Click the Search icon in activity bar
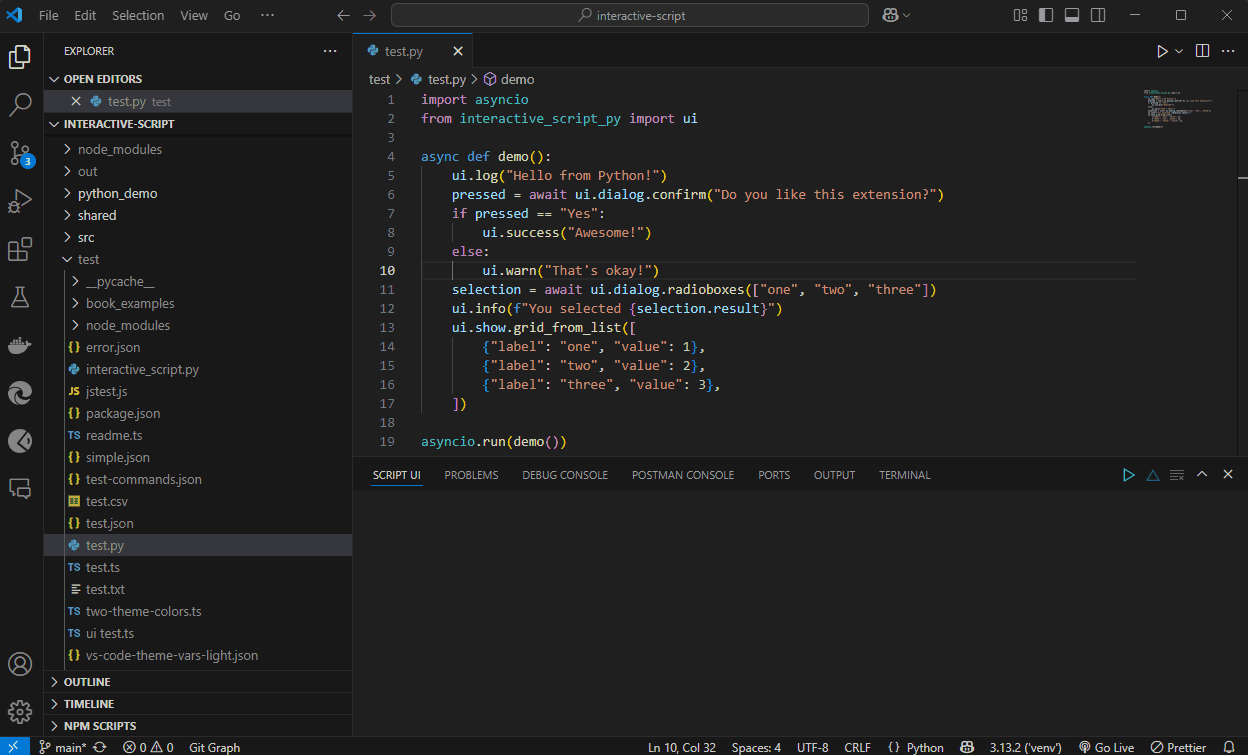Viewport: 1248px width, 755px height. coord(20,105)
